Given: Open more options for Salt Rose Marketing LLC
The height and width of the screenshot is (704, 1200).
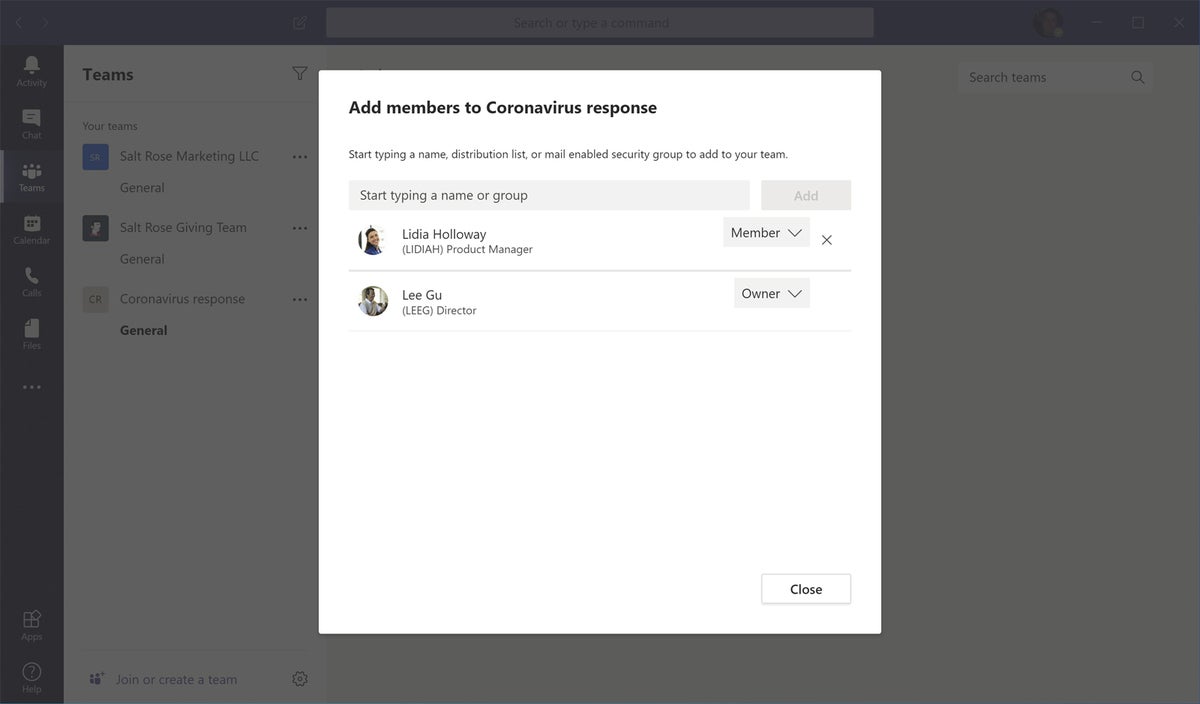Looking at the screenshot, I should [x=300, y=157].
